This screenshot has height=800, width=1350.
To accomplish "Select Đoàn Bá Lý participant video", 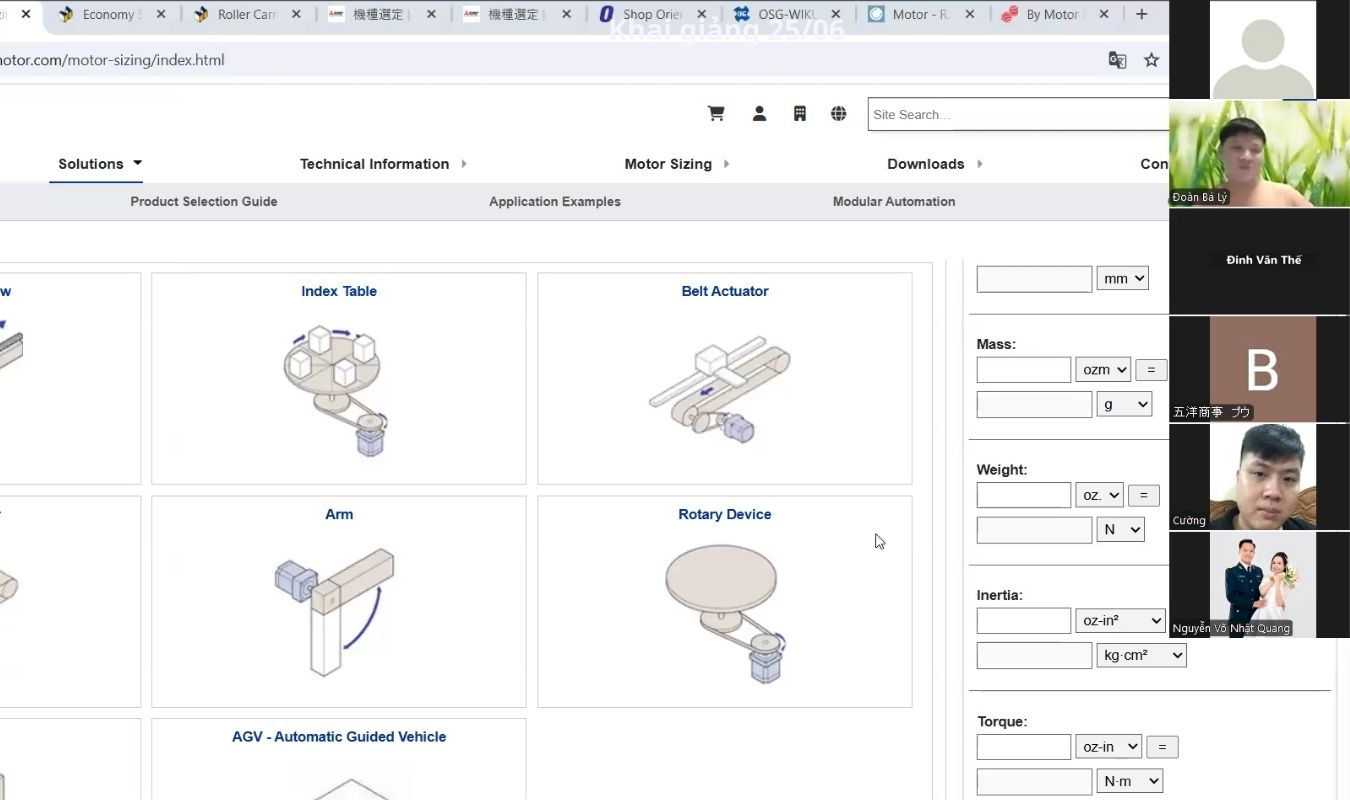I will click(x=1259, y=154).
